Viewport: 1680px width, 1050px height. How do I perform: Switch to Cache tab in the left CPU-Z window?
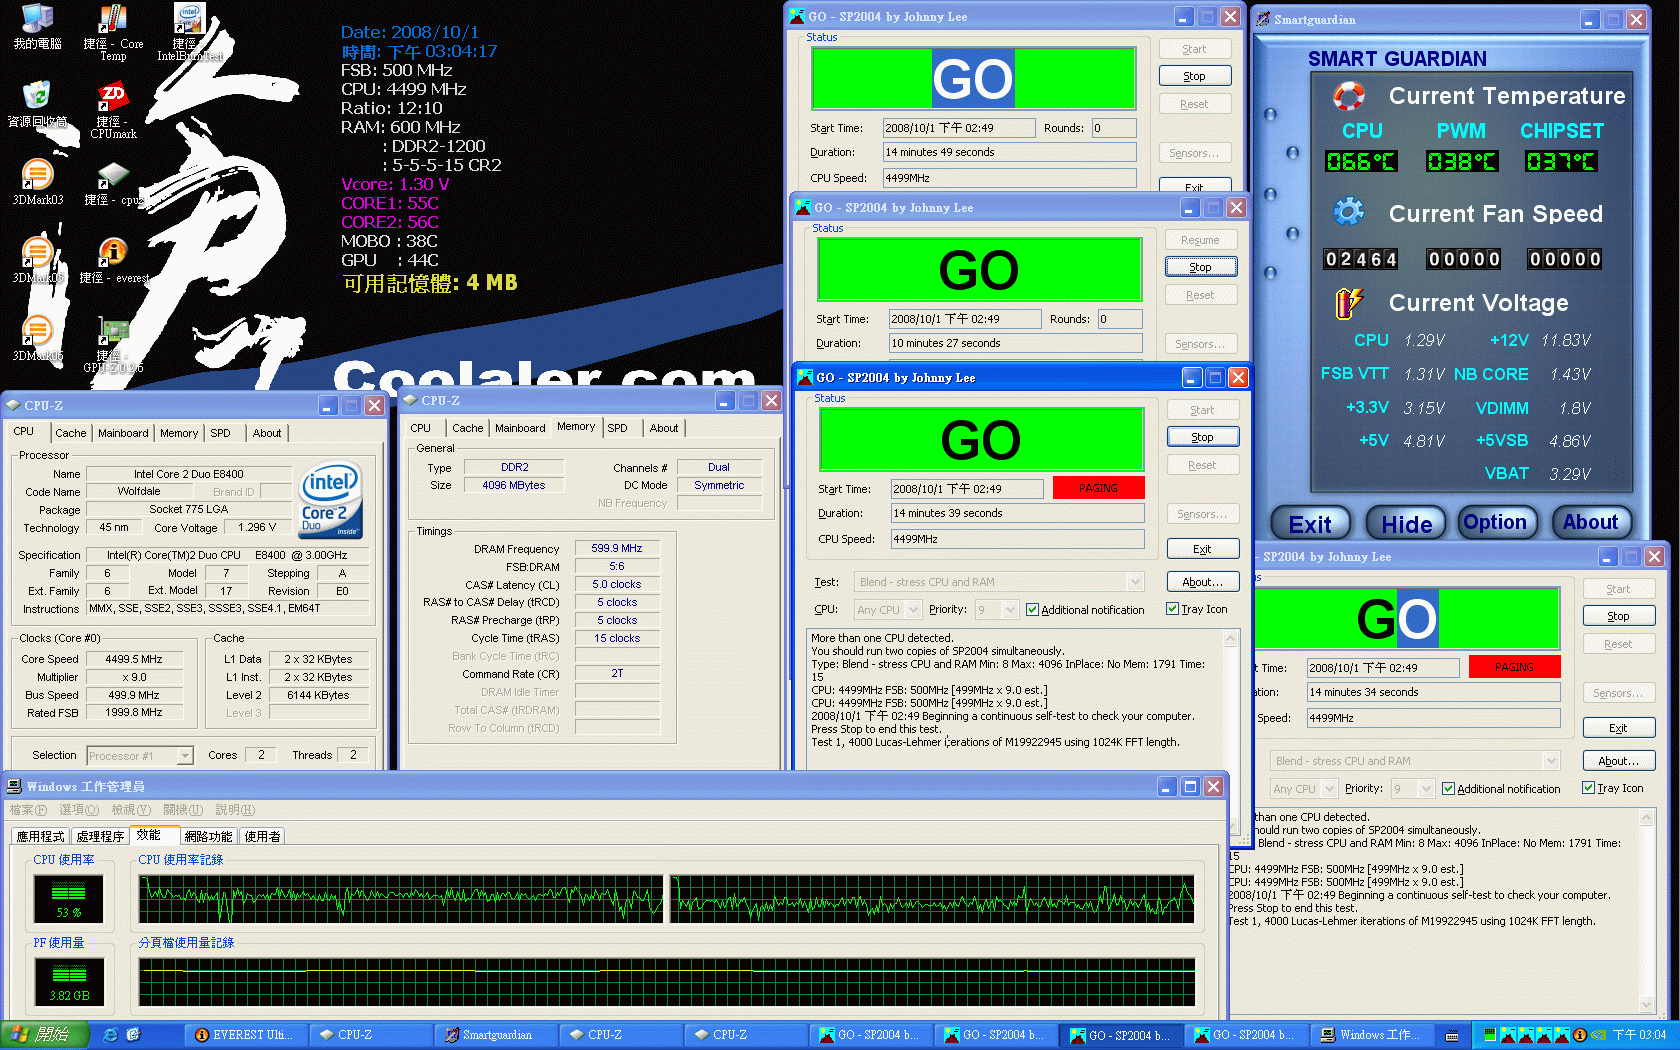pos(70,433)
